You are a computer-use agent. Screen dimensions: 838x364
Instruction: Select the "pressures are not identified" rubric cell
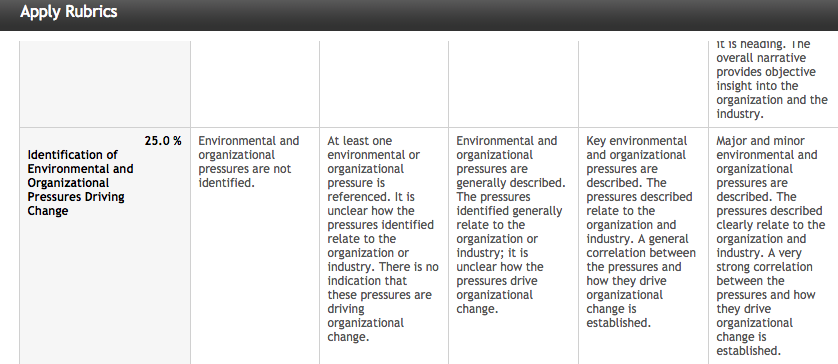pos(255,246)
